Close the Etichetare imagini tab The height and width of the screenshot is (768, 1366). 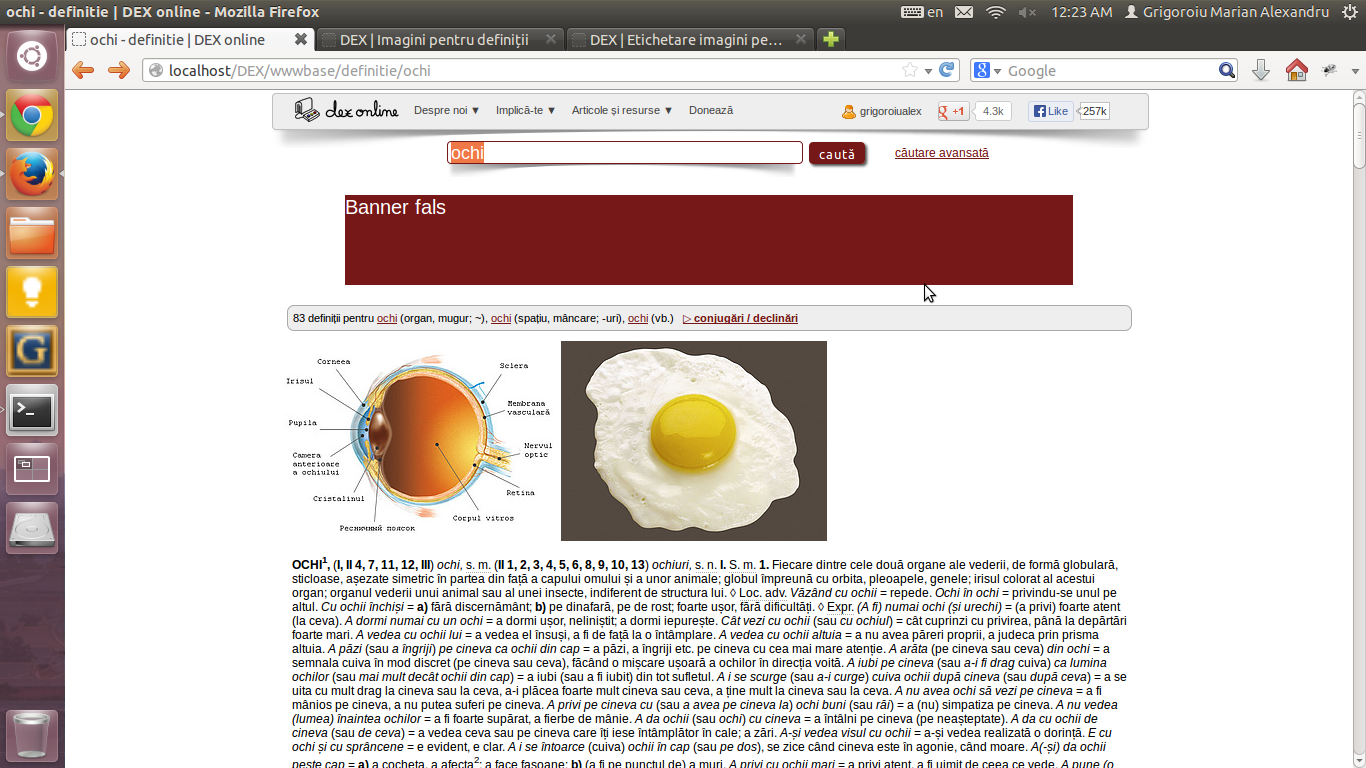click(801, 40)
